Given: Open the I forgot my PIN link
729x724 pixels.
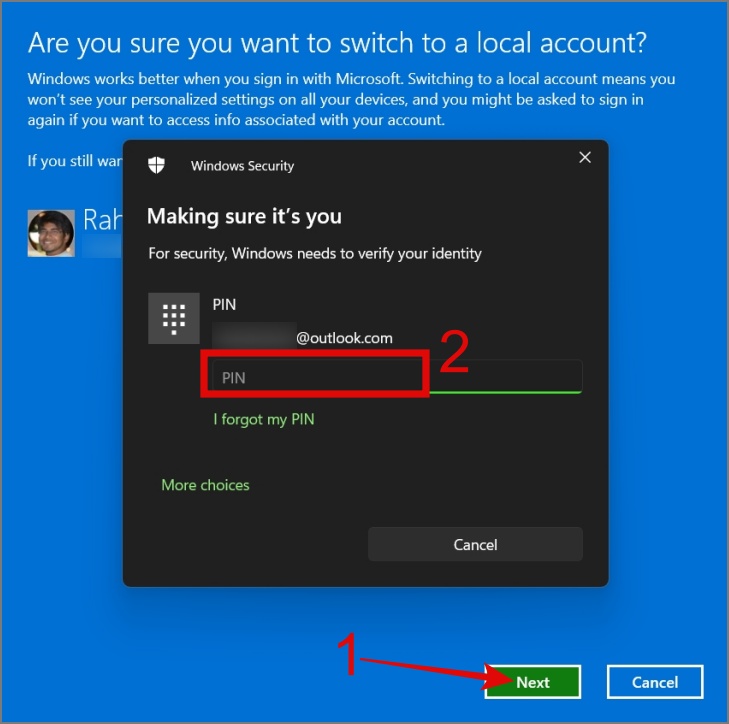Looking at the screenshot, I should pos(264,419).
